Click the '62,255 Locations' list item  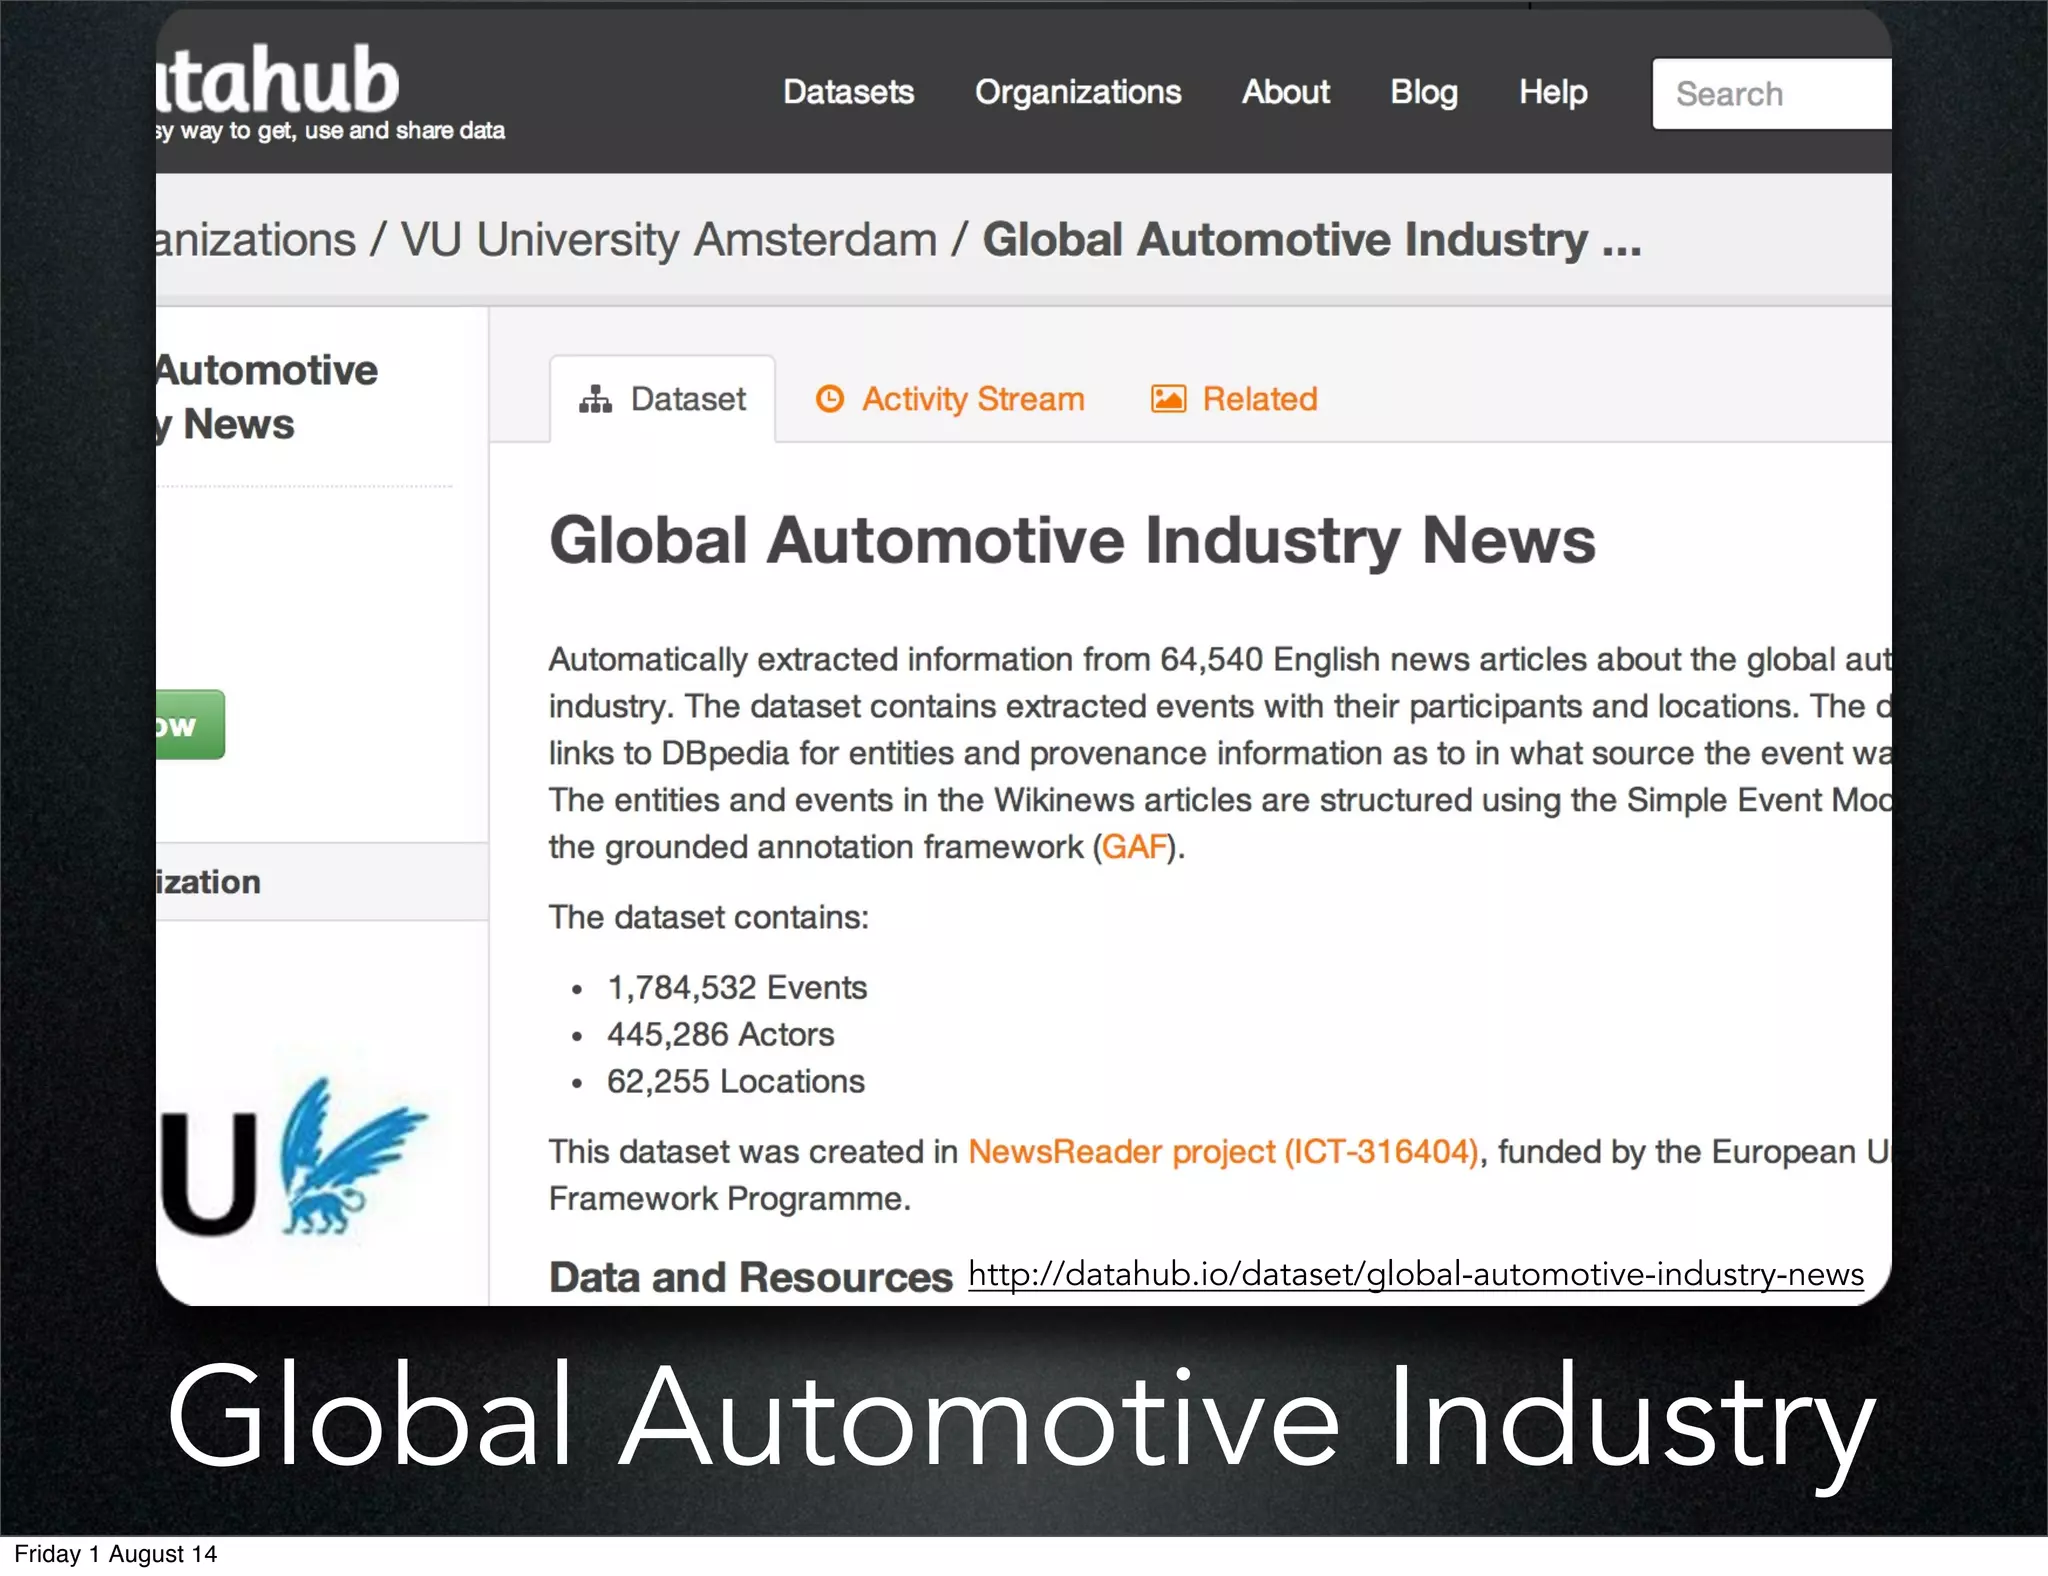pos(735,1082)
